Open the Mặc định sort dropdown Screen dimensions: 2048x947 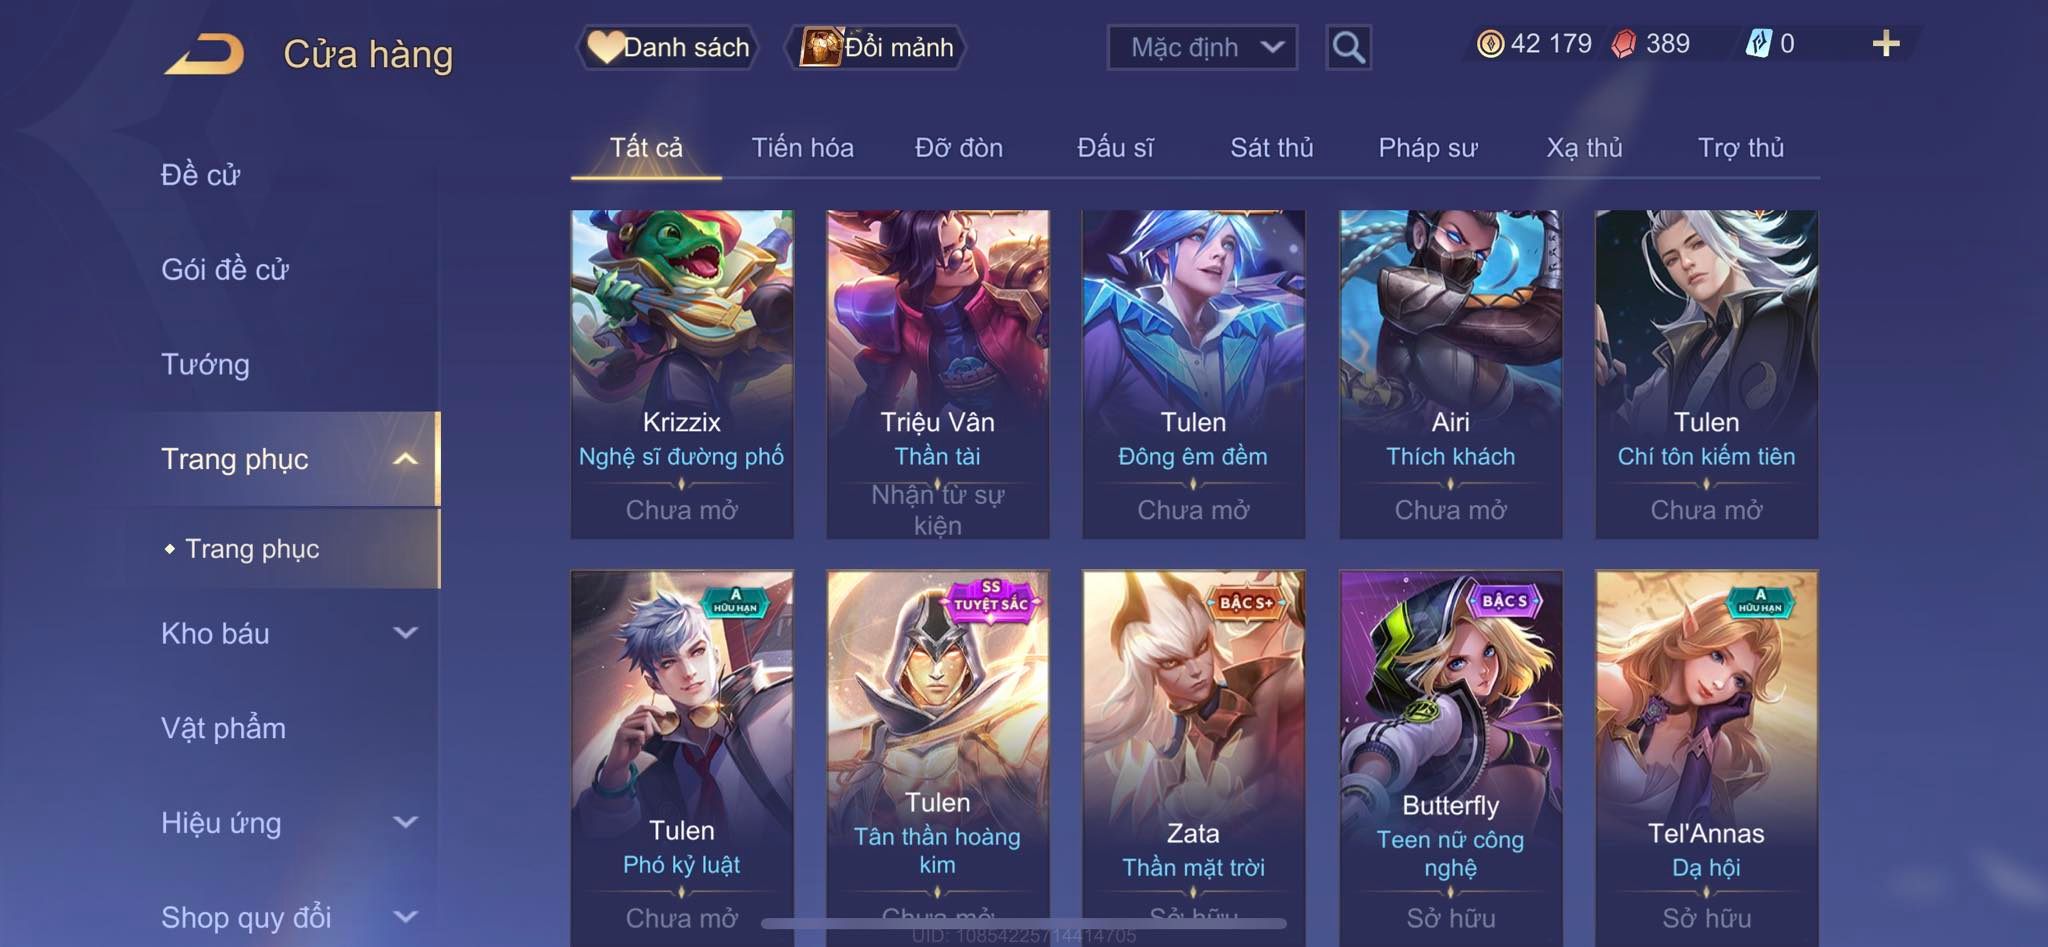pyautogui.click(x=1202, y=47)
